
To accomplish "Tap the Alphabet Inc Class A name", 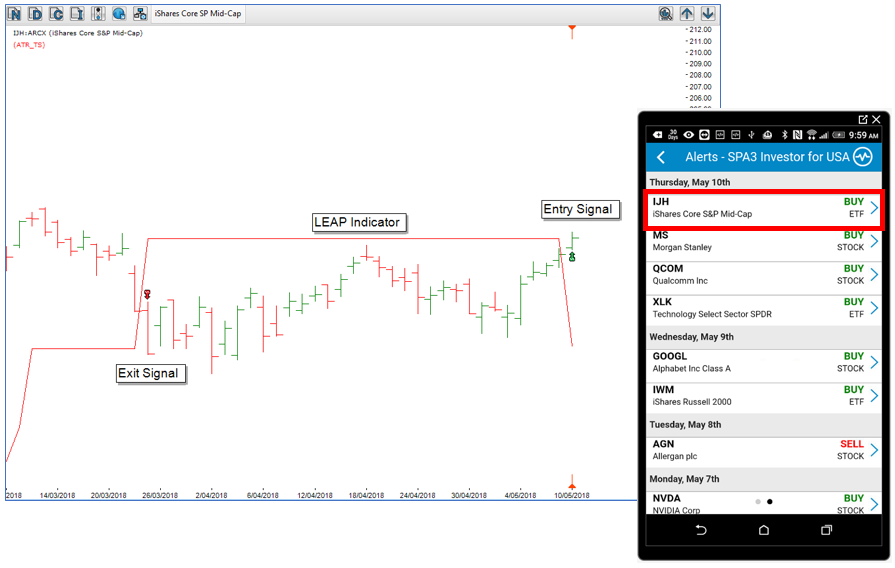I will click(x=691, y=369).
